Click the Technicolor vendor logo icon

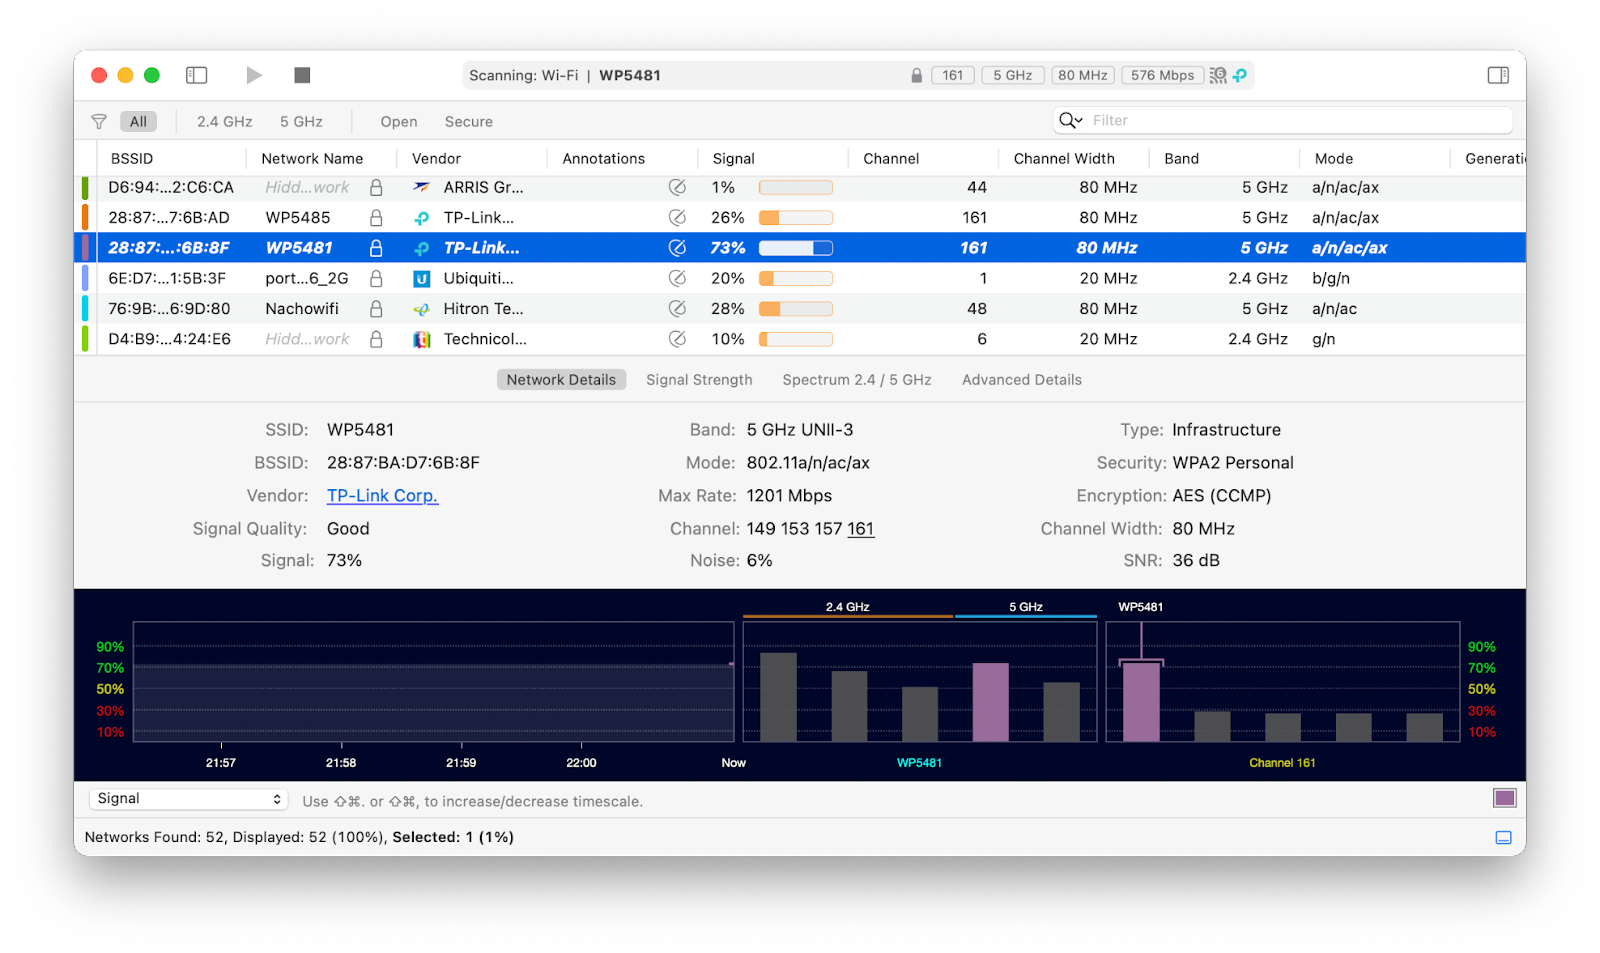422,340
